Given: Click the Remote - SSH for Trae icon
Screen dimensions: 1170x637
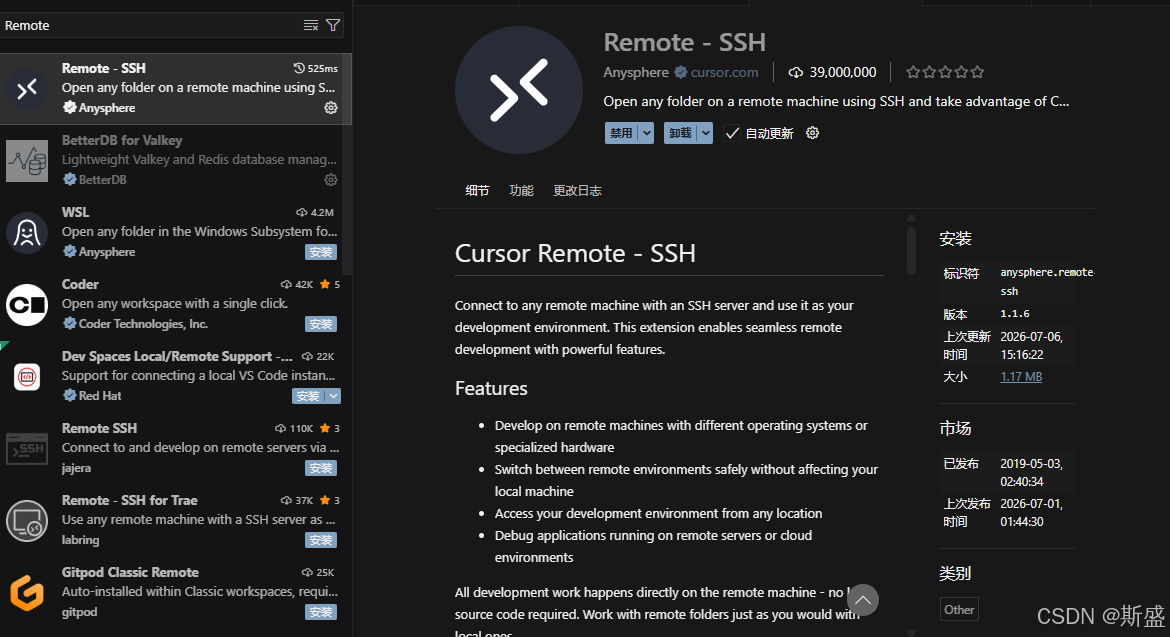Looking at the screenshot, I should coord(27,521).
